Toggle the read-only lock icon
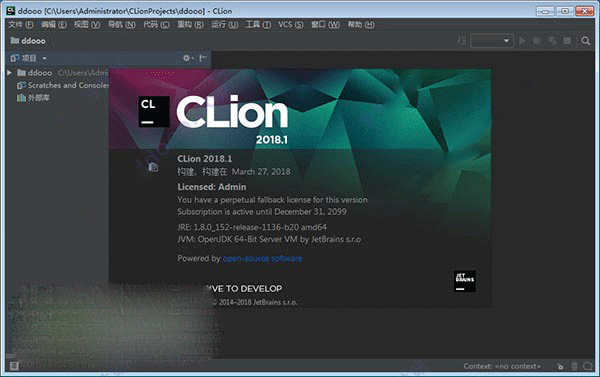Image resolution: width=600 pixels, height=377 pixels. [x=560, y=366]
